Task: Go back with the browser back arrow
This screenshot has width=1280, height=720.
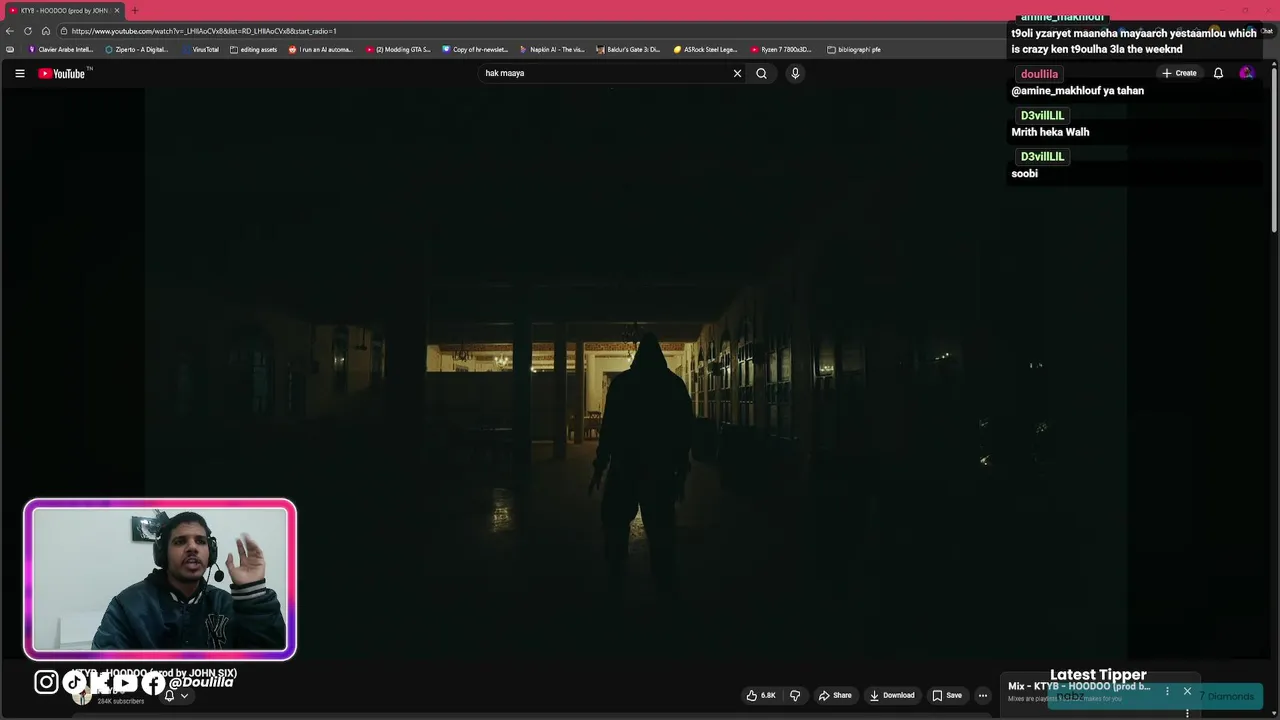Action: (10, 31)
